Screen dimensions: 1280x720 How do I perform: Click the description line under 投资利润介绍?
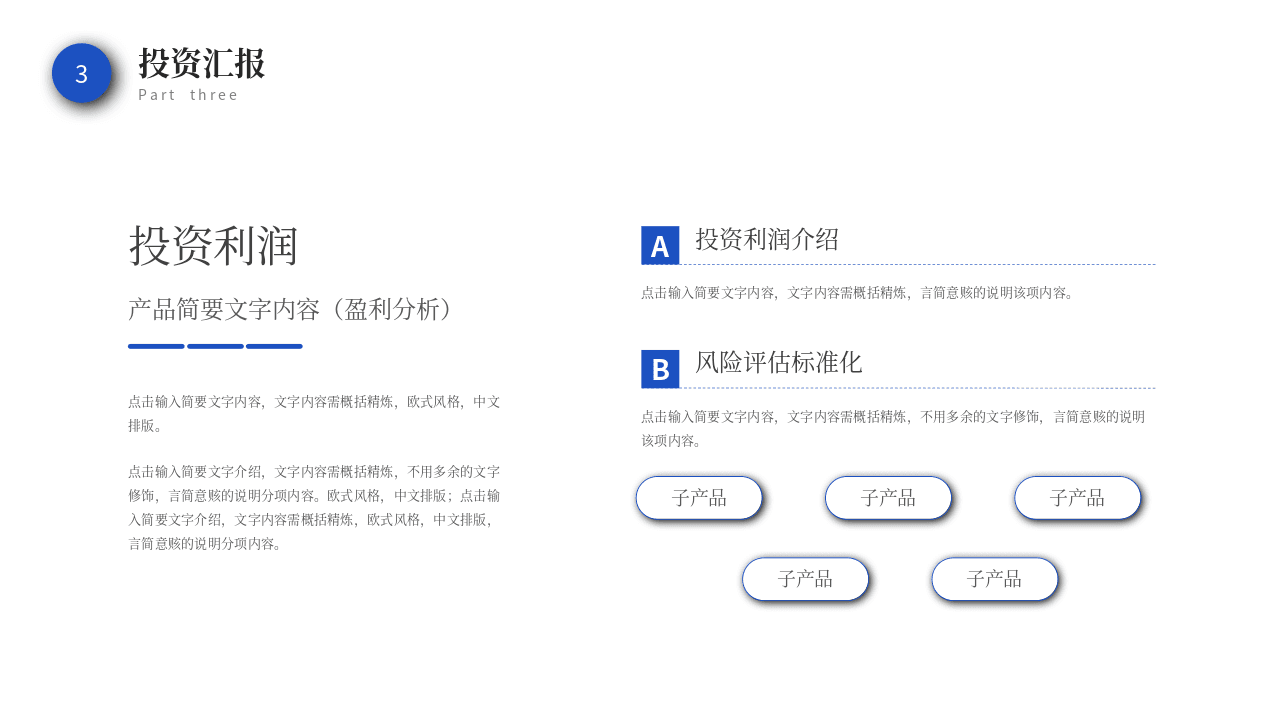tap(859, 293)
